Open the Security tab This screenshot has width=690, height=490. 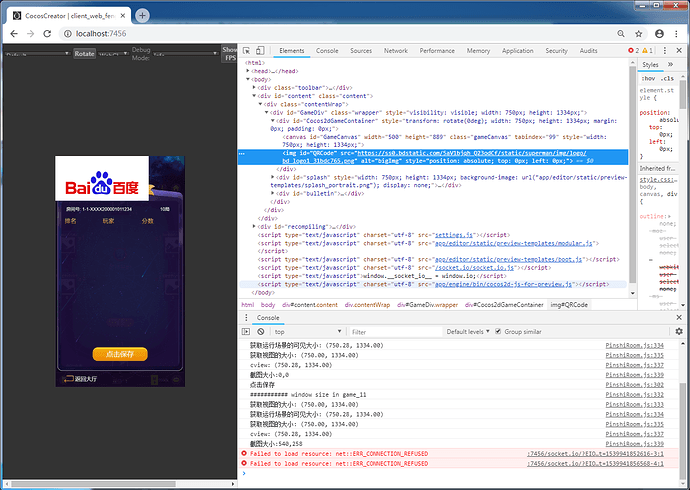point(556,51)
